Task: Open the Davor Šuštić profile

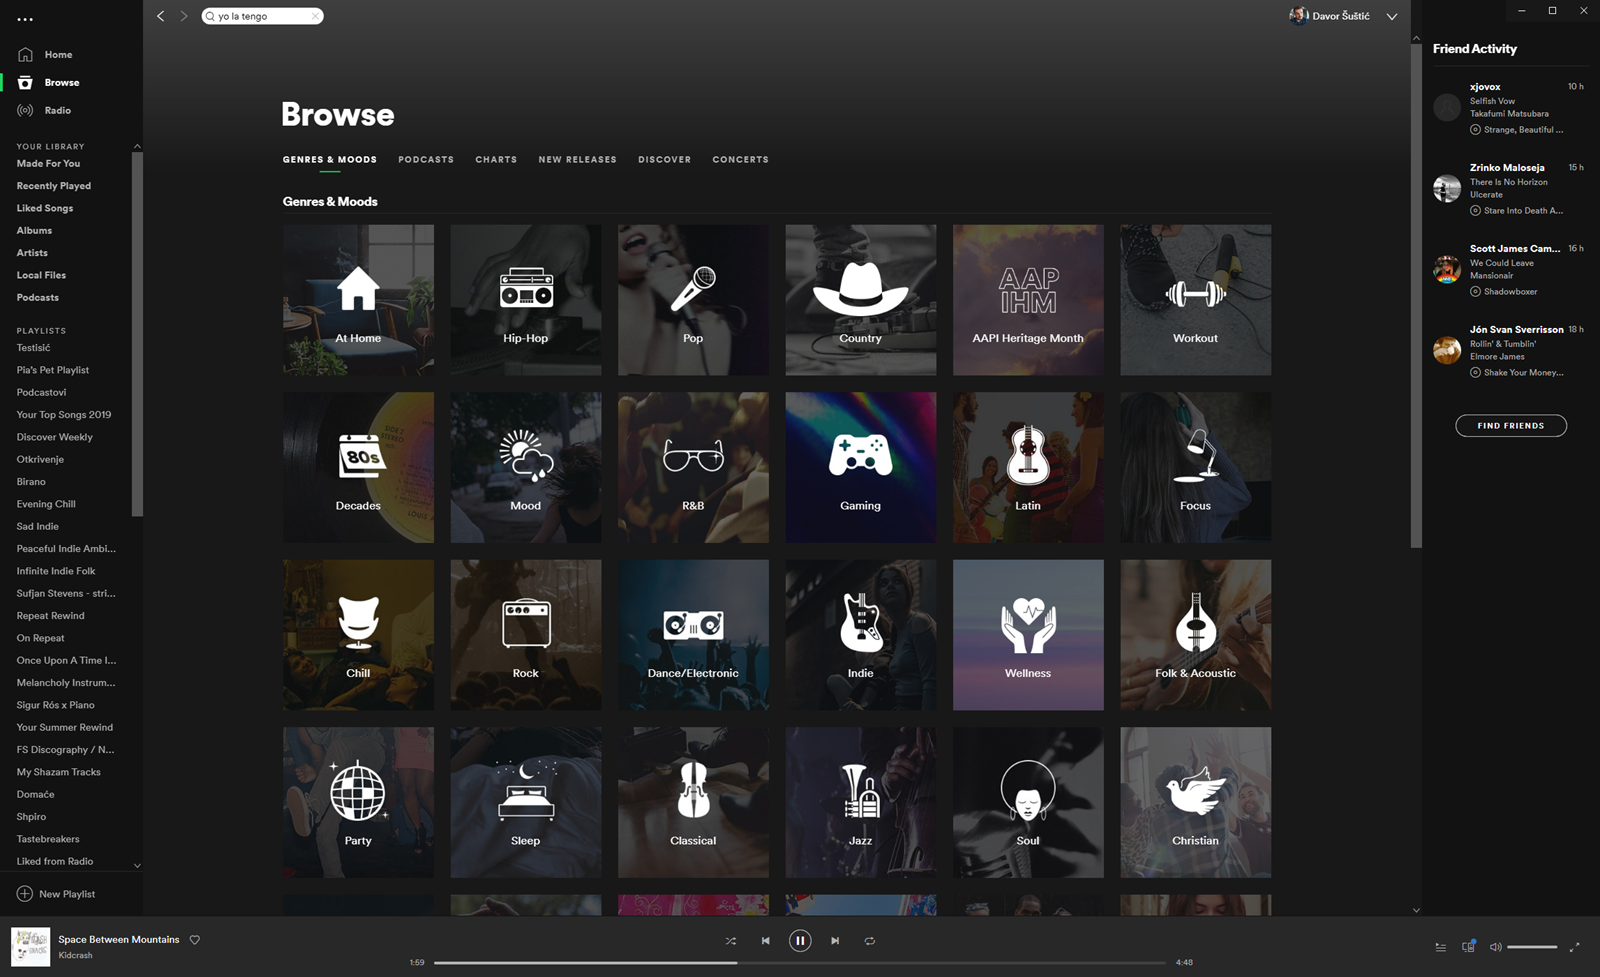Action: coord(1330,16)
